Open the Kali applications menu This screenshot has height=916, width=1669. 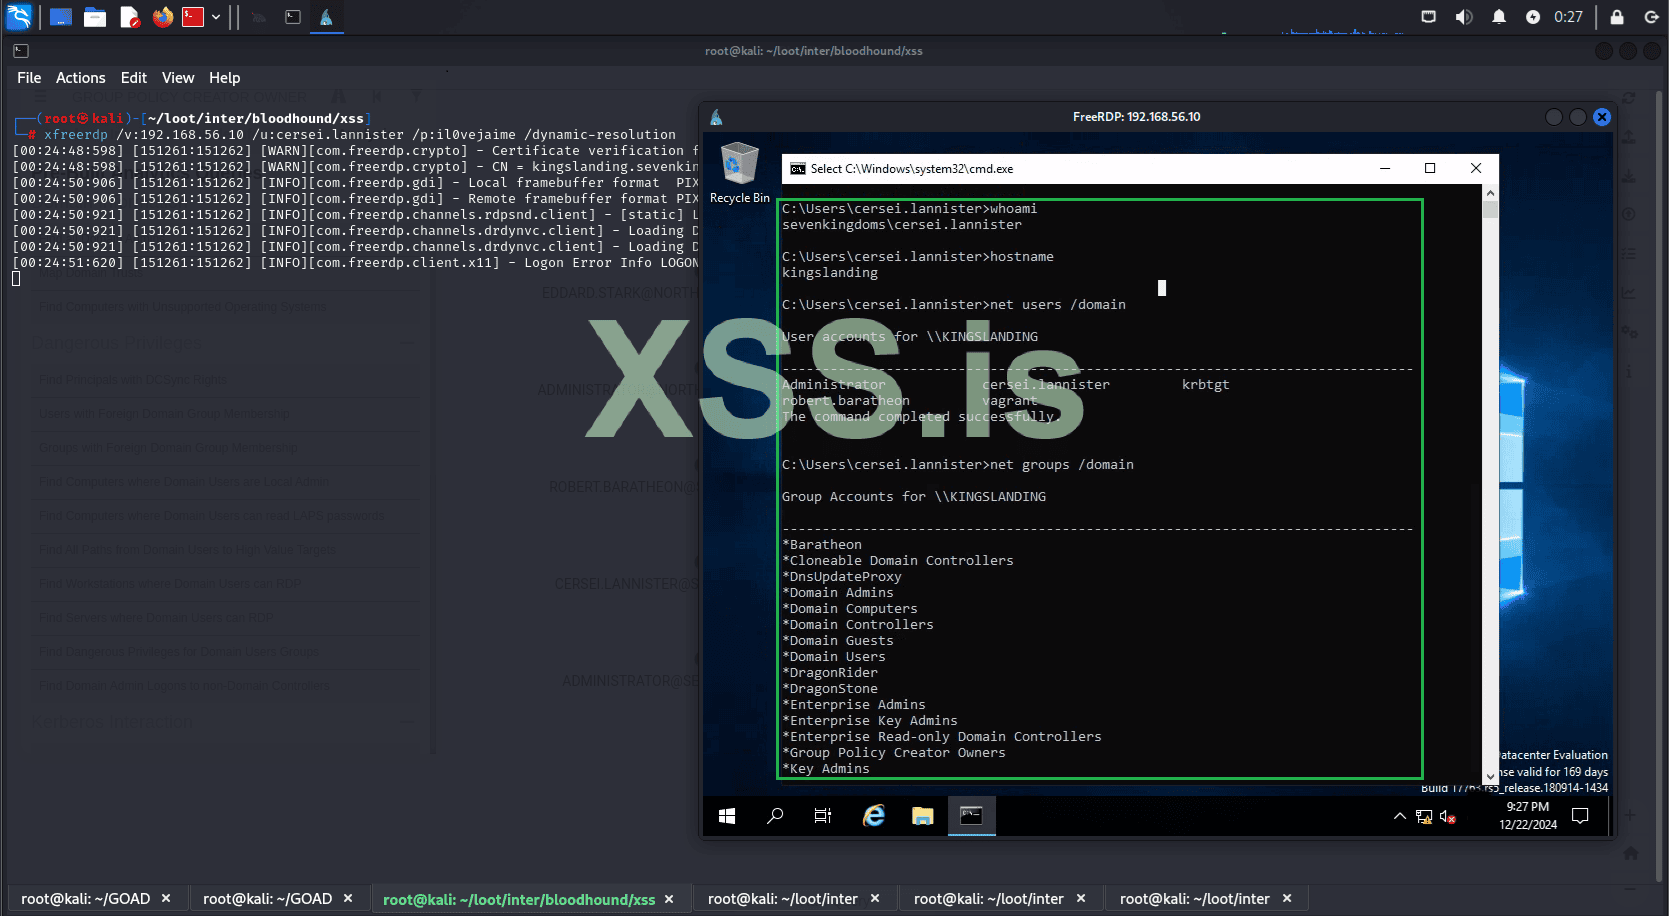(x=19, y=17)
